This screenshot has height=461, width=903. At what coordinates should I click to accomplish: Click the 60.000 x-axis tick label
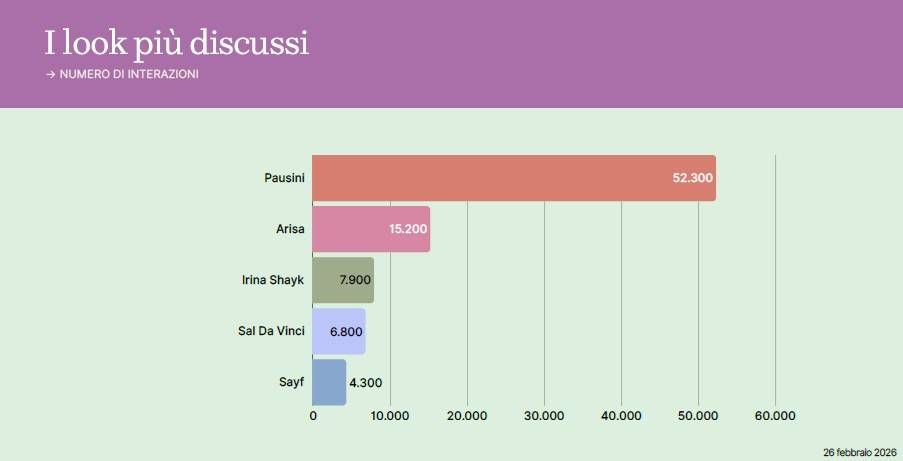coord(775,416)
